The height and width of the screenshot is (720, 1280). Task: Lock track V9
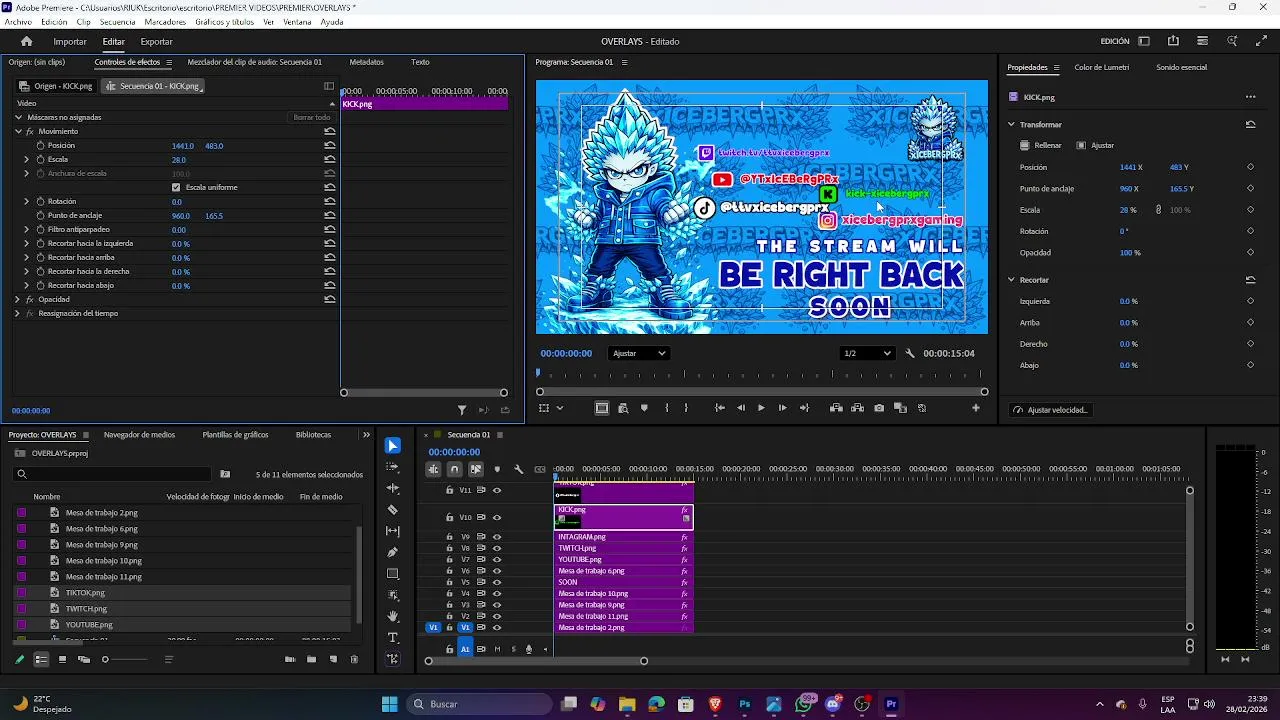tap(449, 537)
